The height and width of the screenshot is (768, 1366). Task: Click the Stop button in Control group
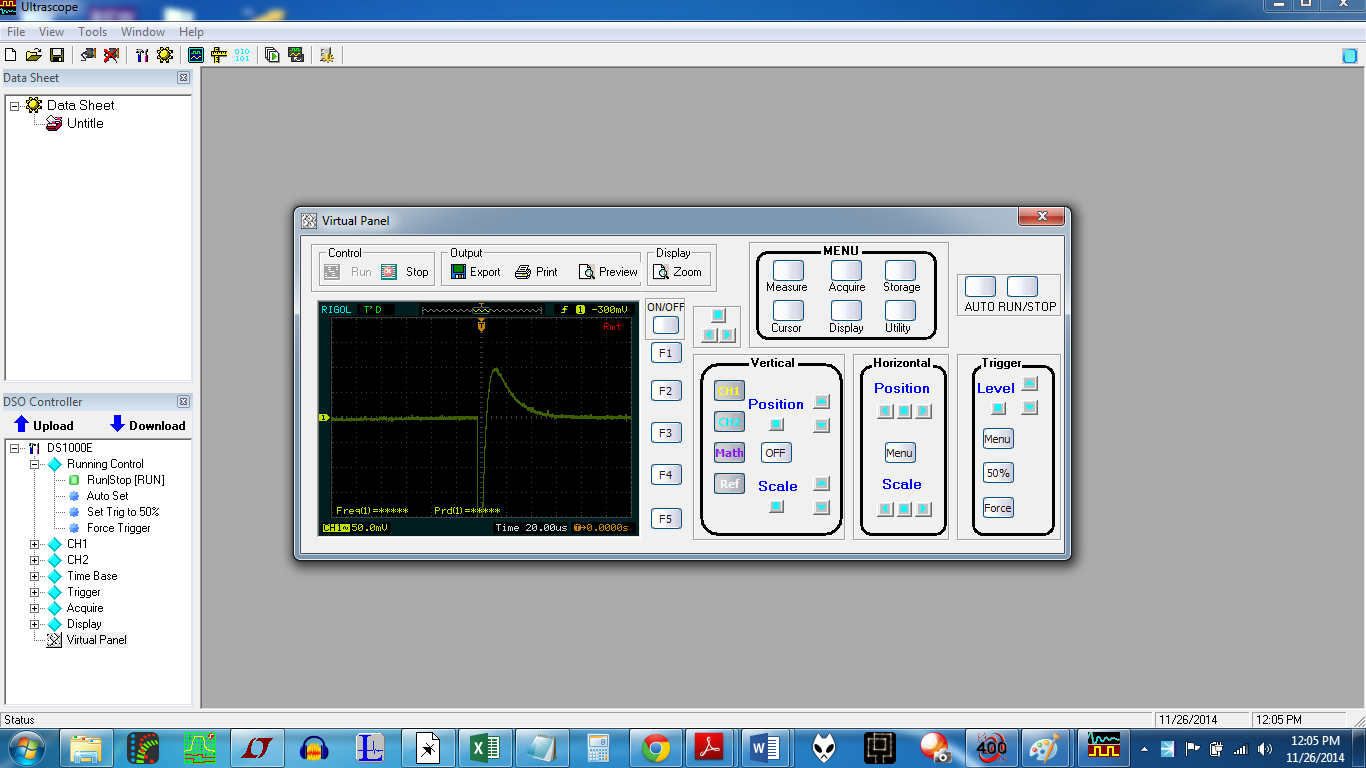[405, 272]
